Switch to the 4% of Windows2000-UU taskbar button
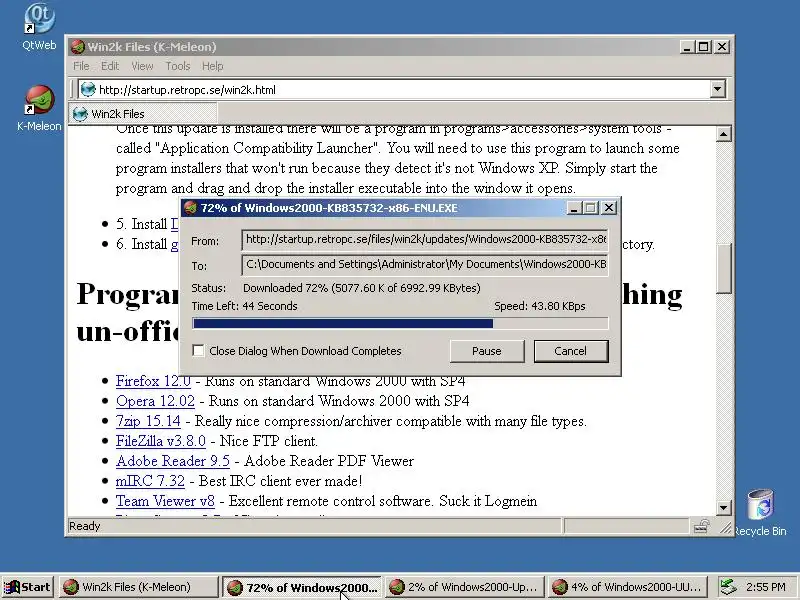This screenshot has width=800, height=600. tap(628, 587)
